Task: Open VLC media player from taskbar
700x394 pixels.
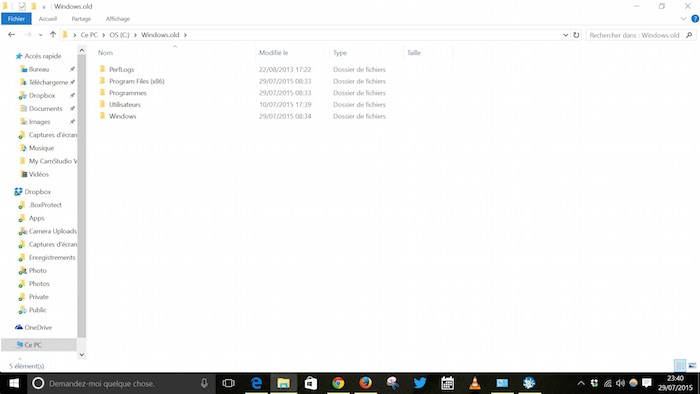Action: coord(475,383)
